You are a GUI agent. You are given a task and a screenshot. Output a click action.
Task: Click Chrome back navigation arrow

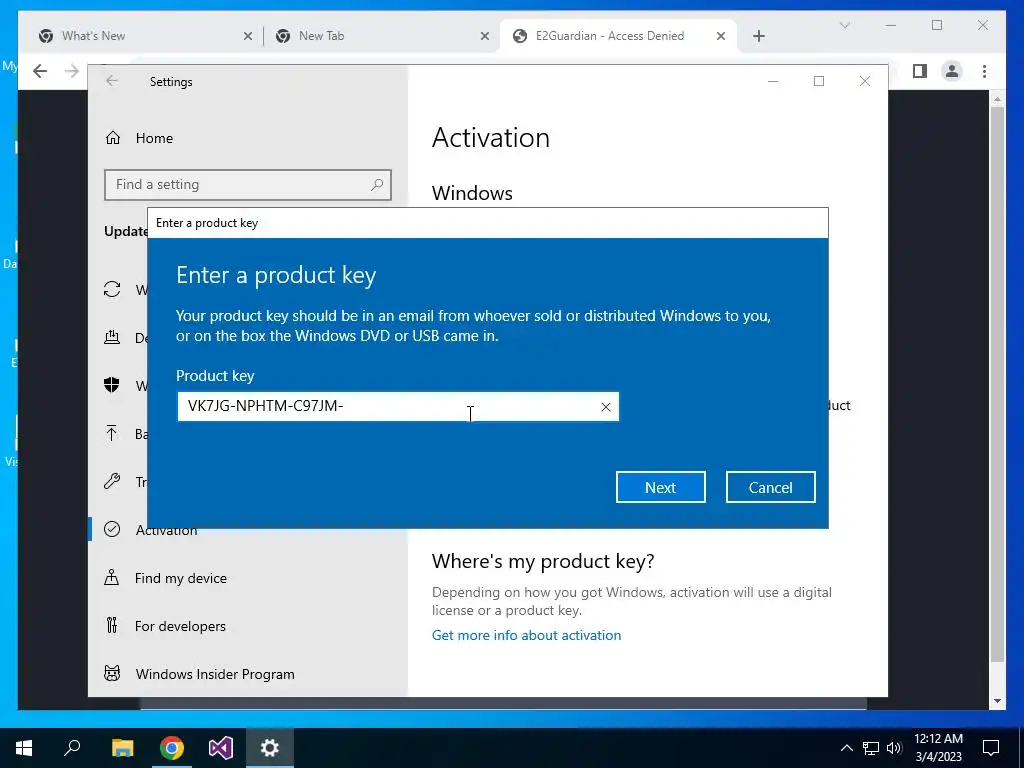(x=40, y=71)
